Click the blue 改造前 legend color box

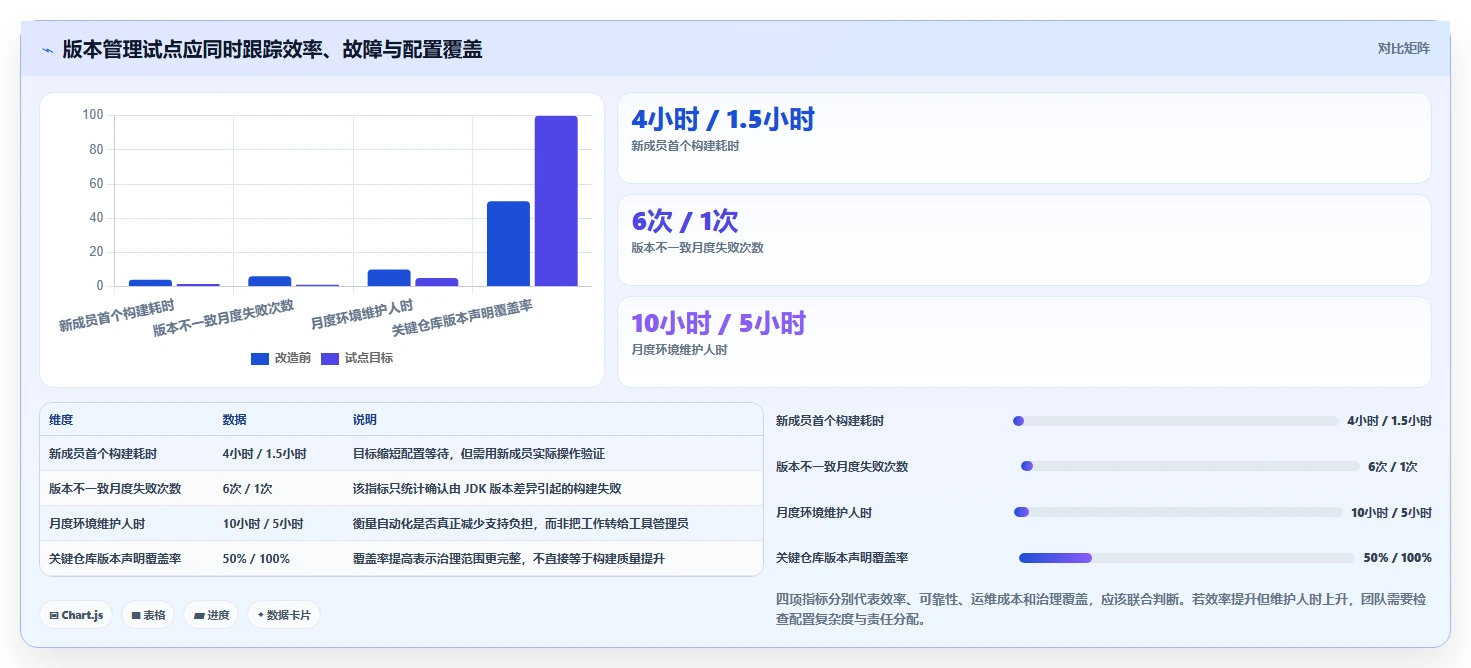tap(260, 358)
